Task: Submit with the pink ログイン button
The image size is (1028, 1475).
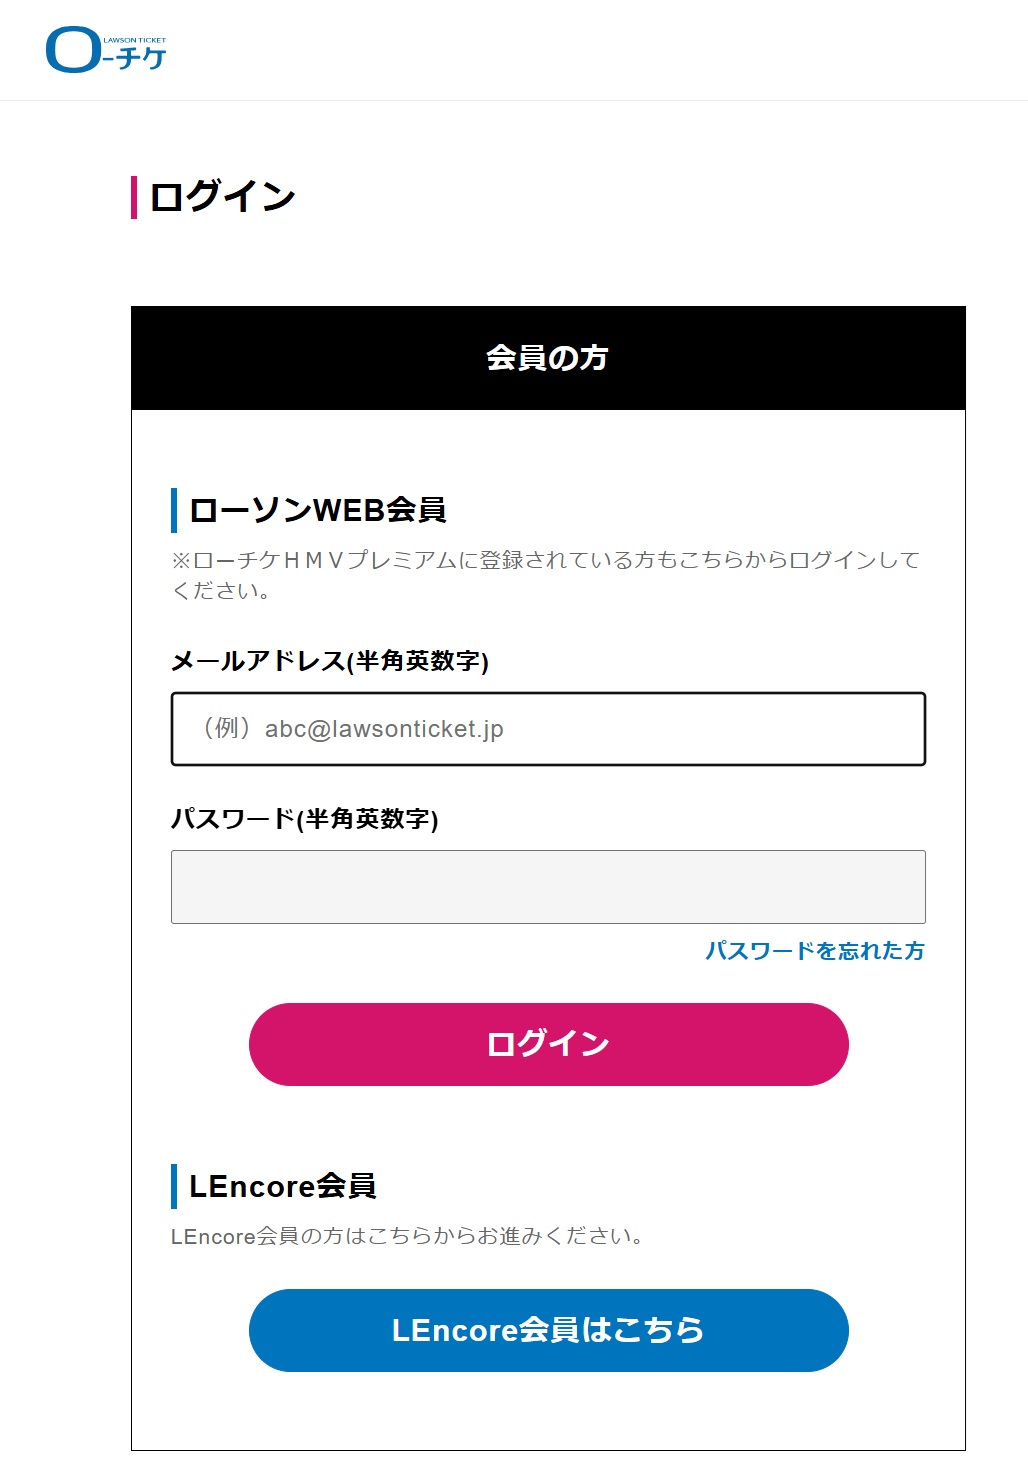Action: (x=548, y=1044)
